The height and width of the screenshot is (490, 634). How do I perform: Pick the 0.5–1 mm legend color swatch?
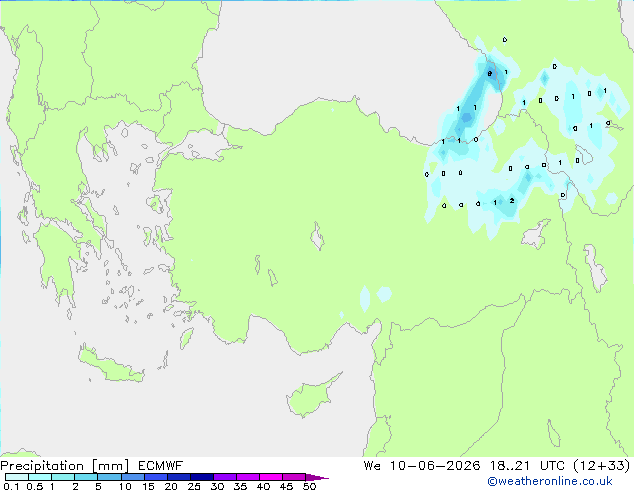point(40,477)
